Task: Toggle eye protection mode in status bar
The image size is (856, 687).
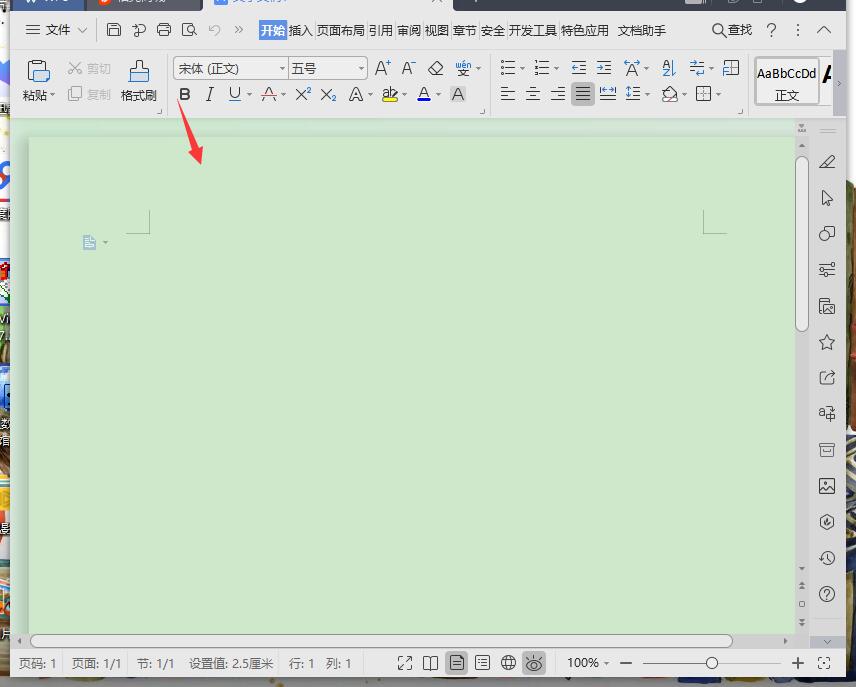Action: coord(534,663)
